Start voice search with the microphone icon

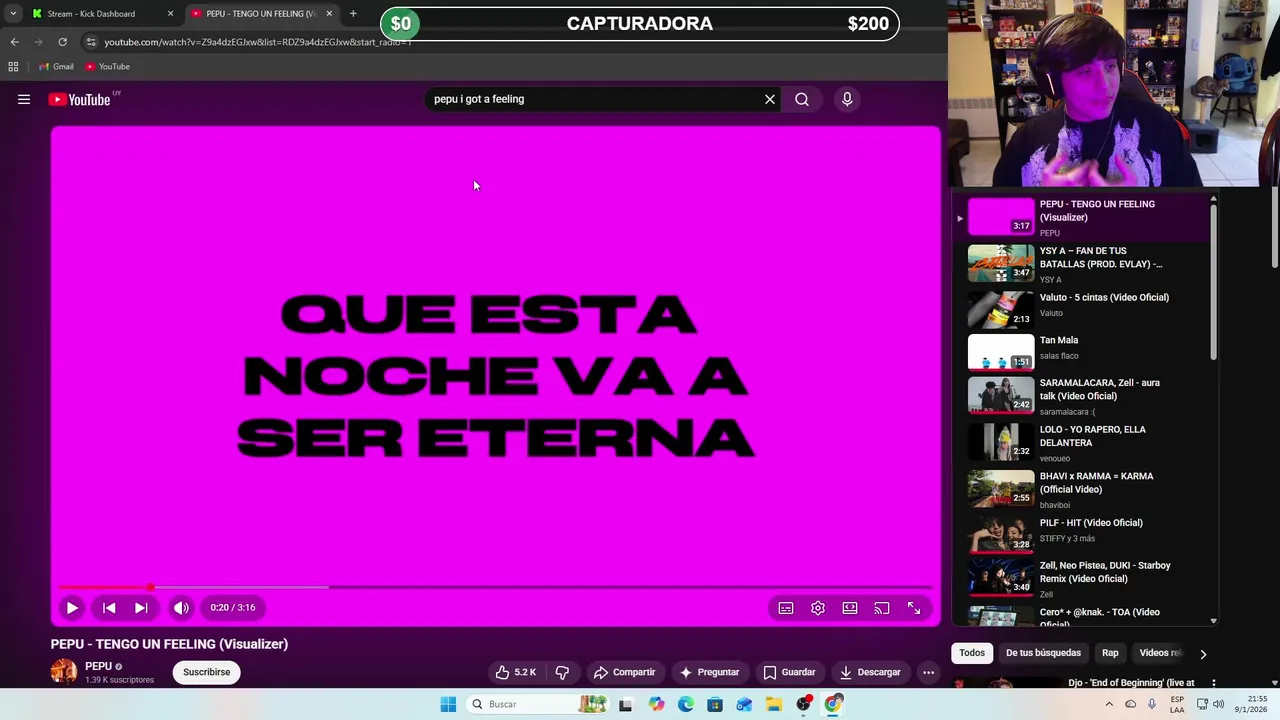pyautogui.click(x=847, y=99)
